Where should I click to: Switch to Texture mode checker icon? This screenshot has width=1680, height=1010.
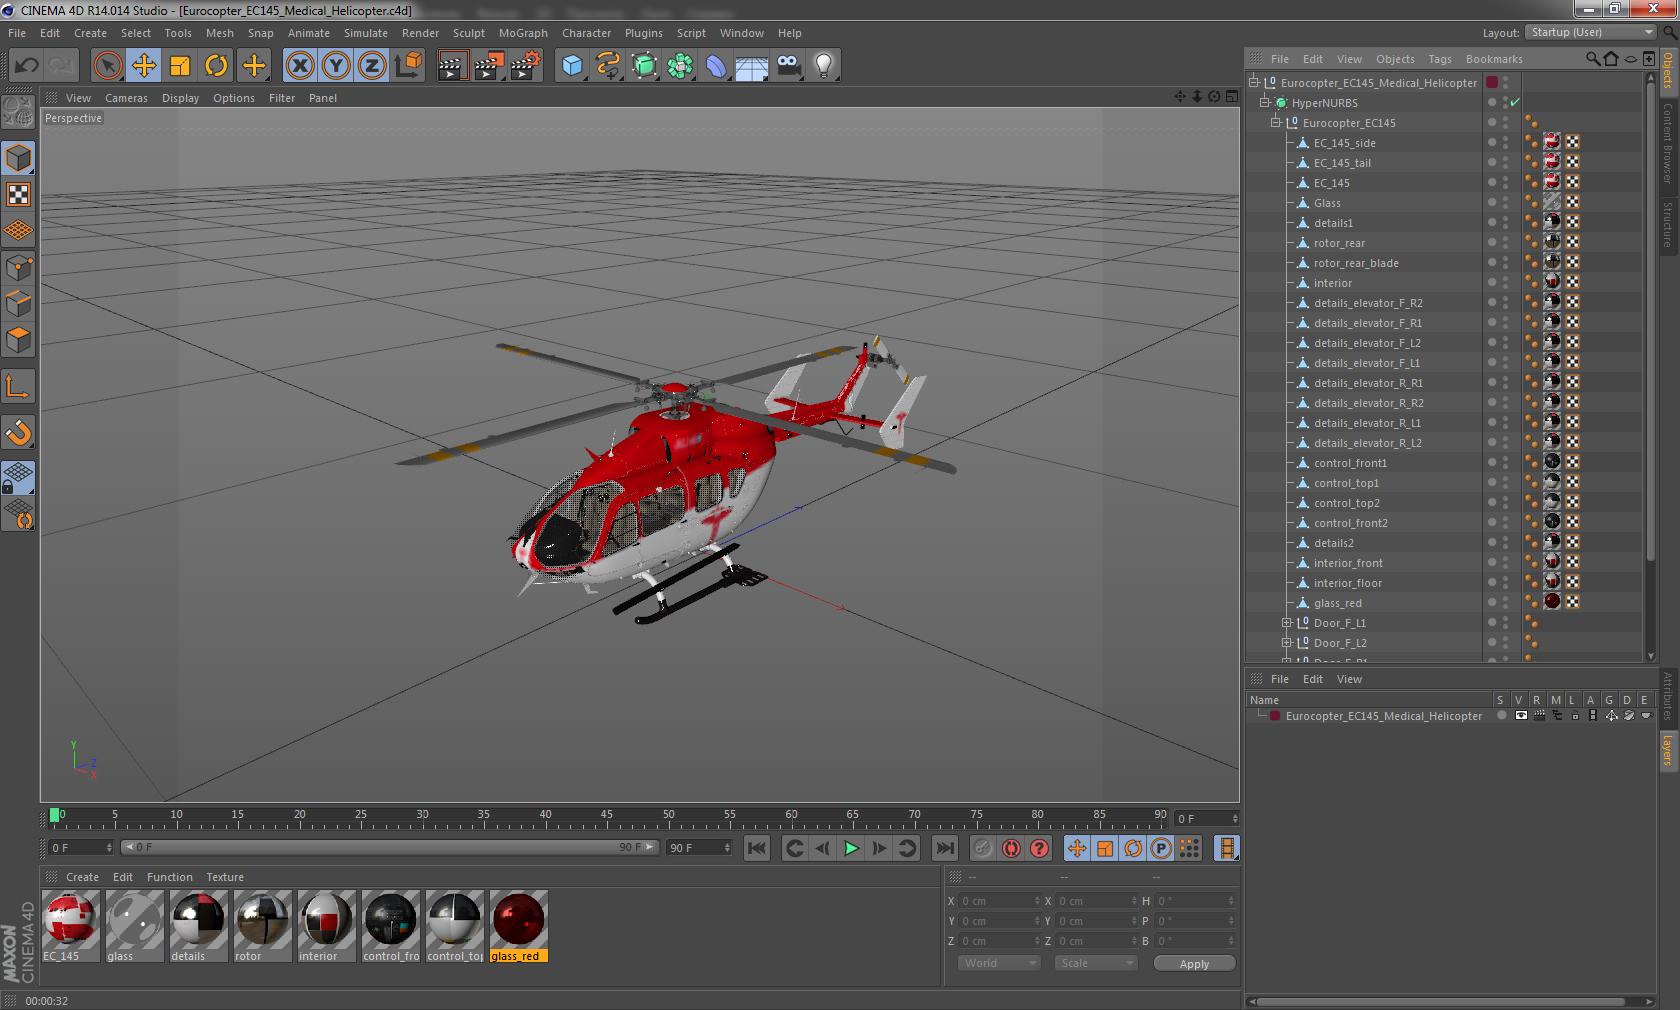(x=19, y=194)
